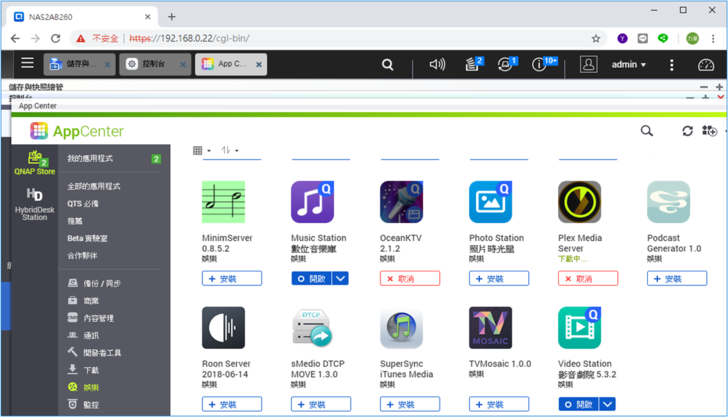This screenshot has height=417, width=728.
Task: Open the QTS main menu hamburger icon
Action: (x=27, y=63)
